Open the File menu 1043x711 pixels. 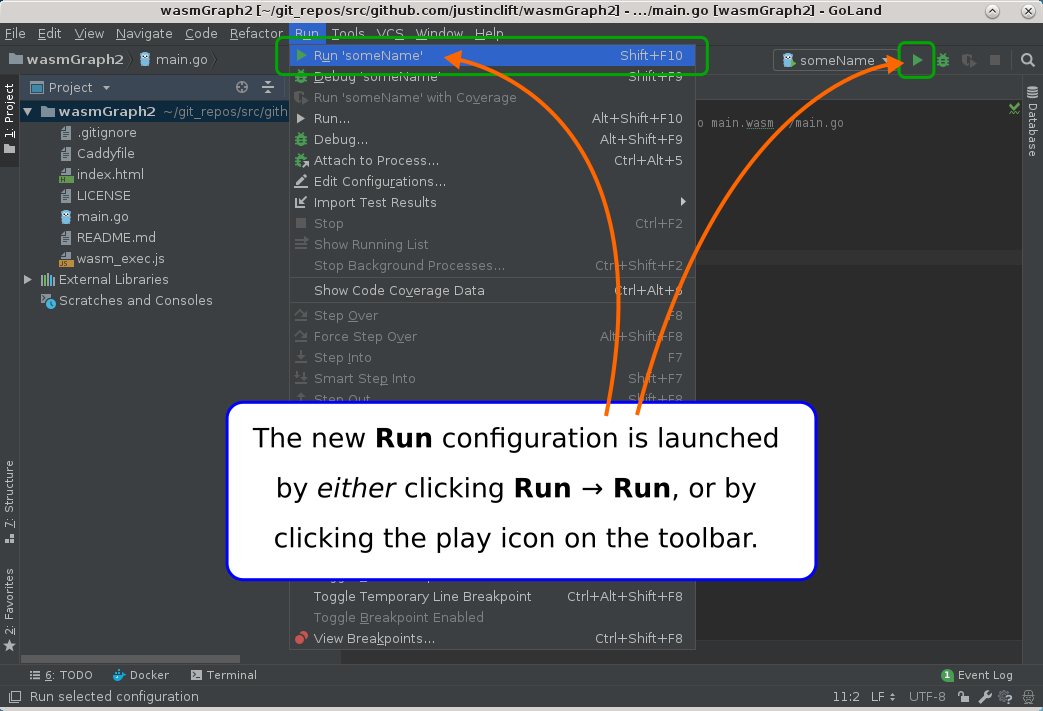15,34
